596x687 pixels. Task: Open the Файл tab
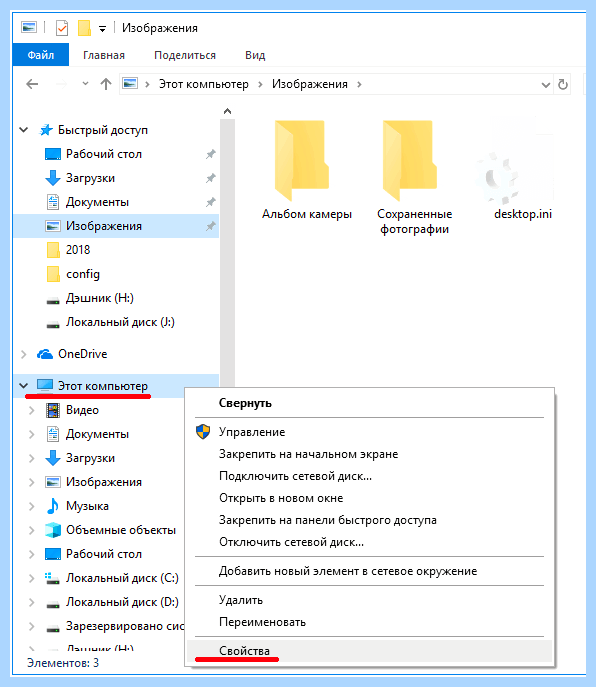click(x=41, y=55)
